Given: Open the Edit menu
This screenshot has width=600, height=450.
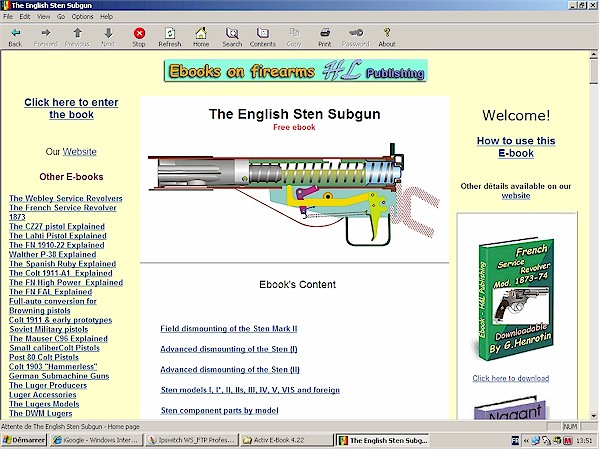Looking at the screenshot, I should pyautogui.click(x=24, y=16).
